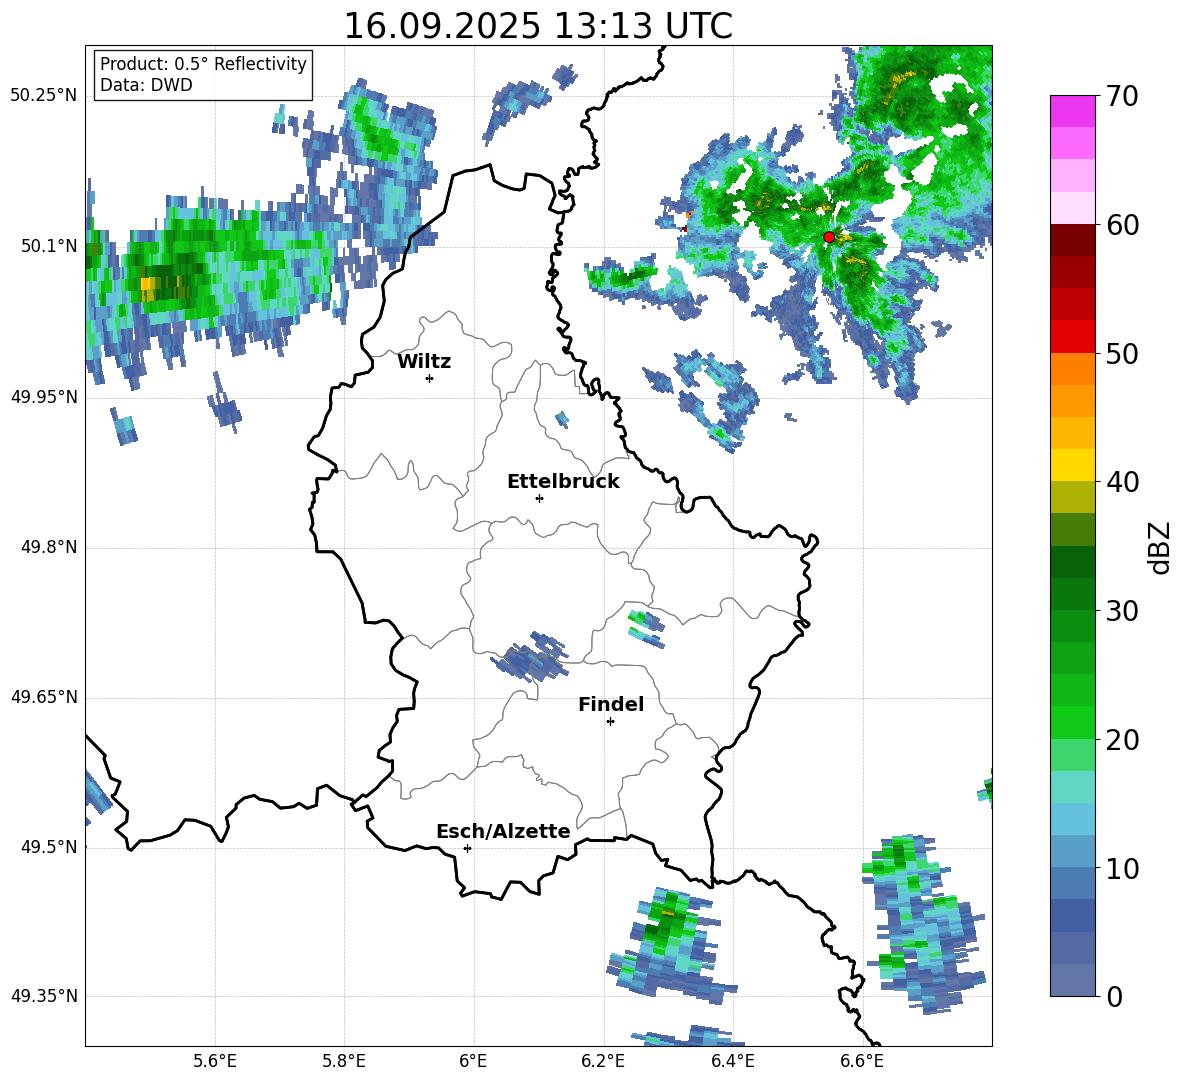This screenshot has width=1184, height=1081.
Task: Click the 6.2°E longitude label
Action: tap(603, 1061)
